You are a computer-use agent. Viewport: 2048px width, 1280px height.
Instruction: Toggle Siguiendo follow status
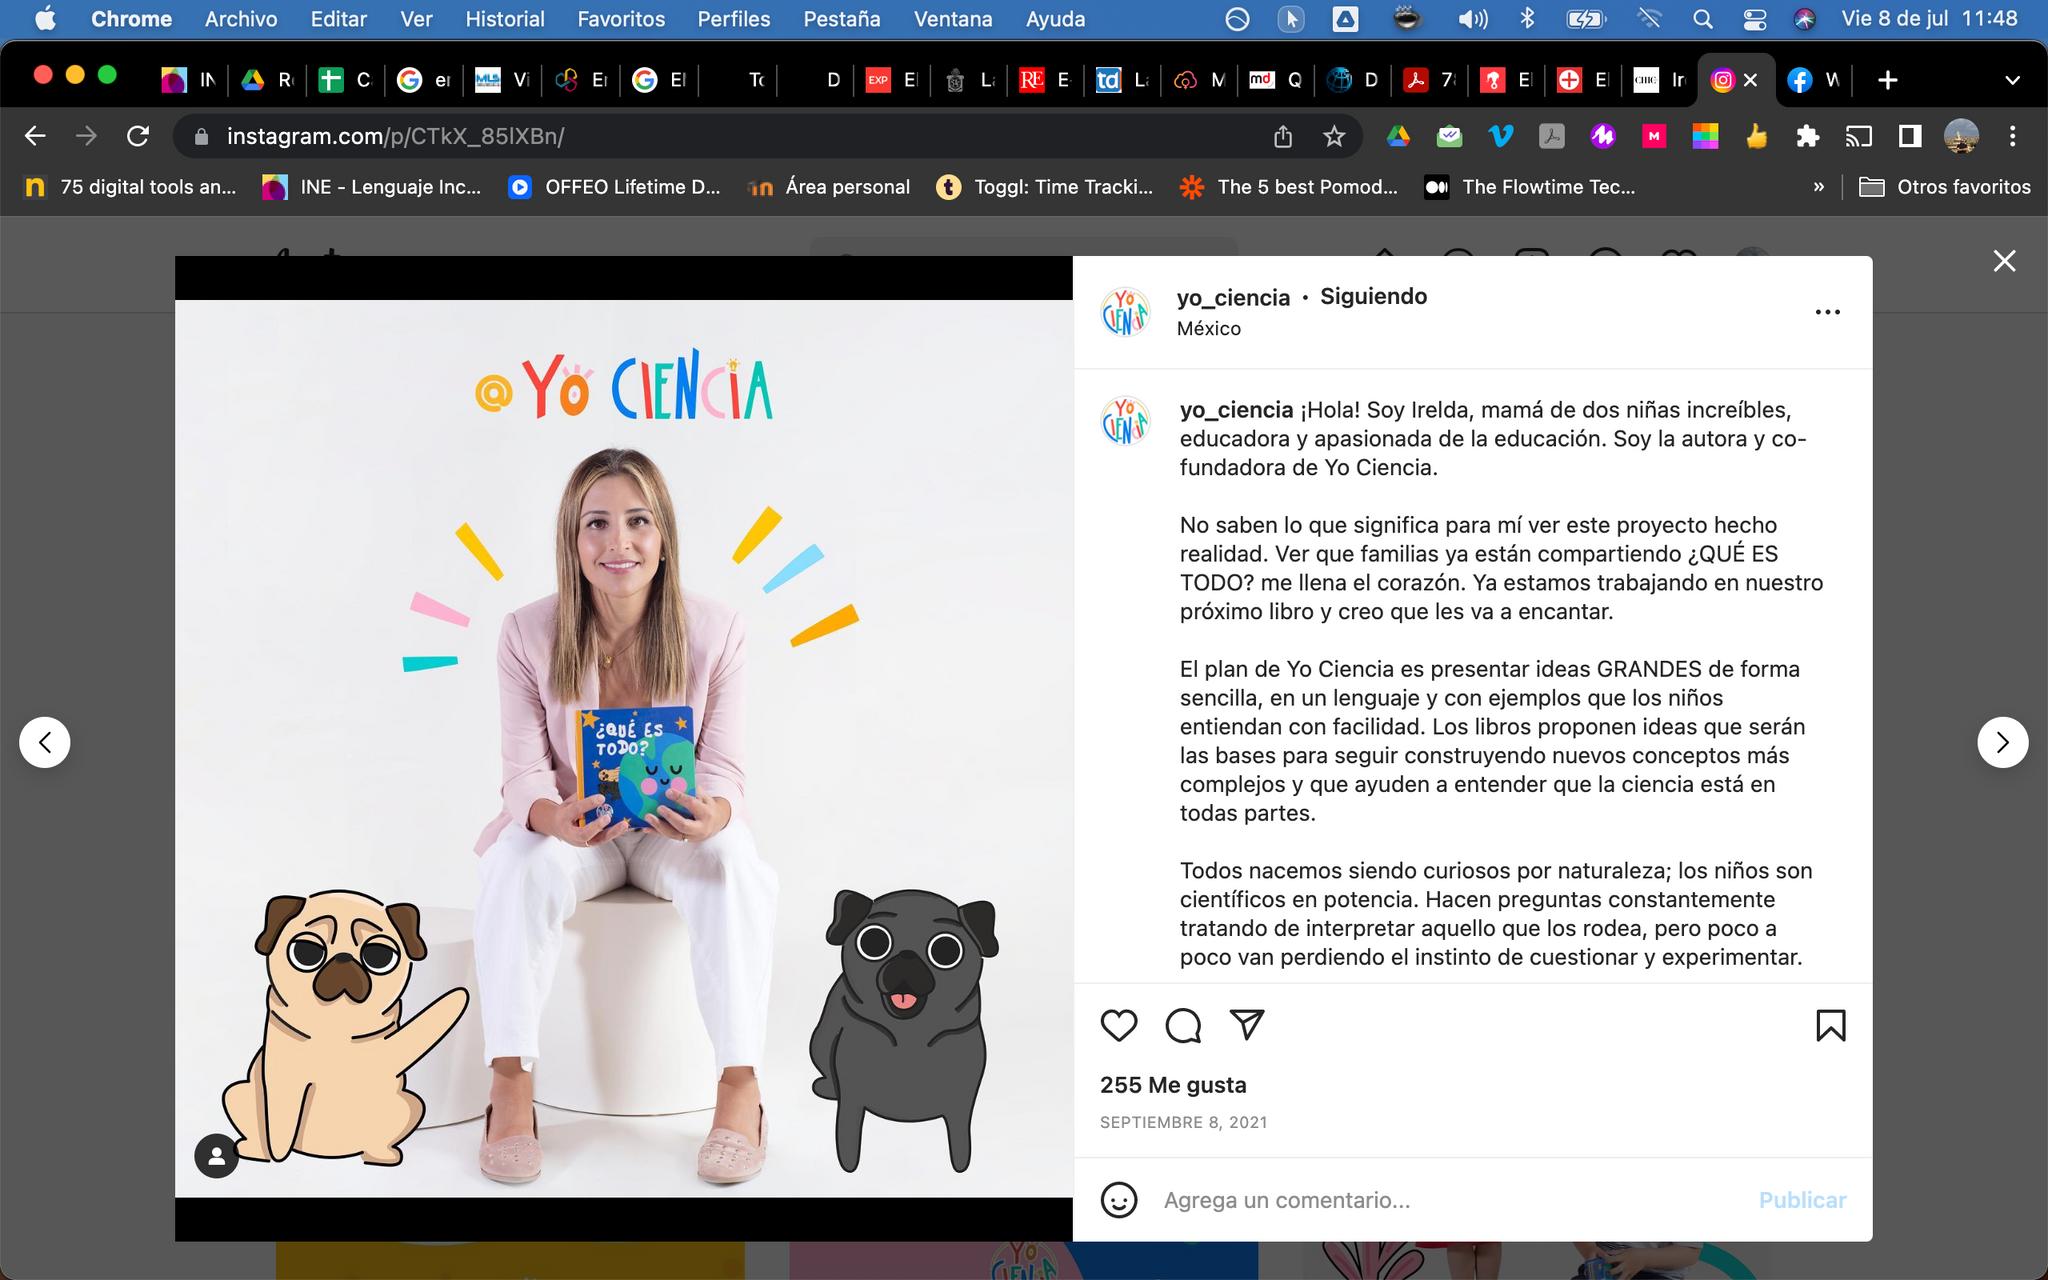(x=1373, y=297)
